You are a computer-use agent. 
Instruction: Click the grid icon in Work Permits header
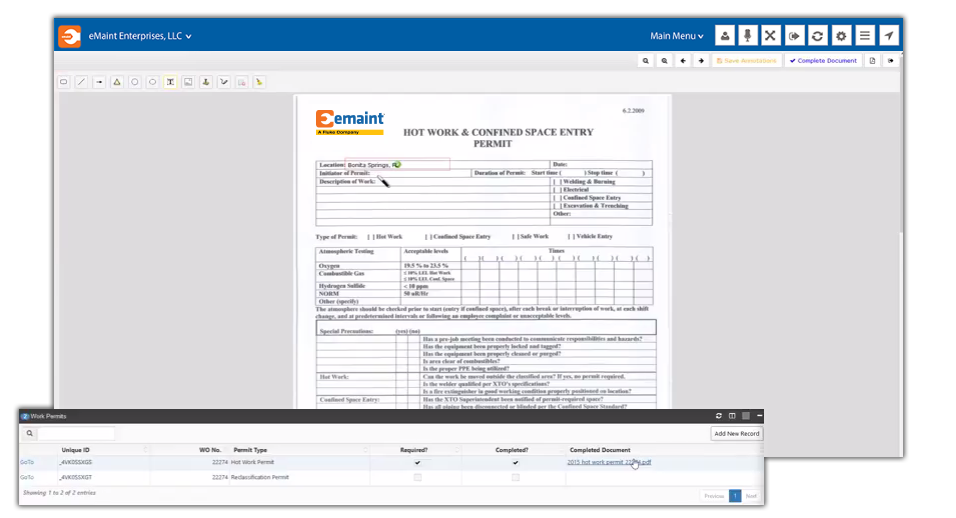746,416
